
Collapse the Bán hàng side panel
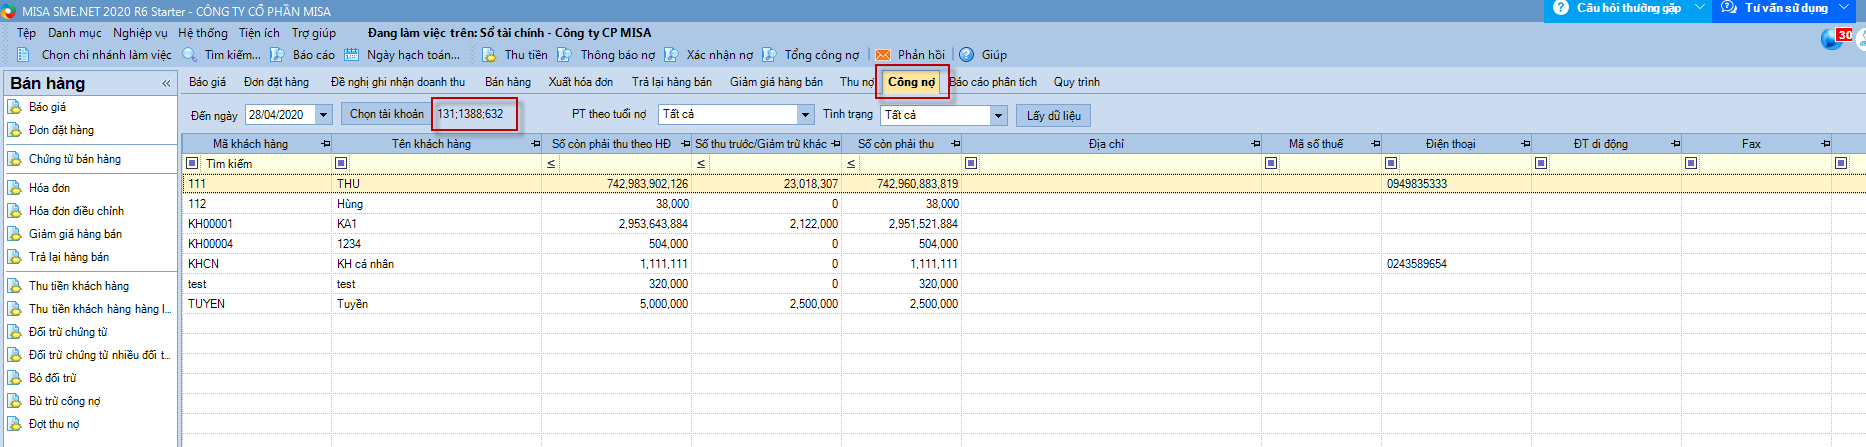click(166, 84)
